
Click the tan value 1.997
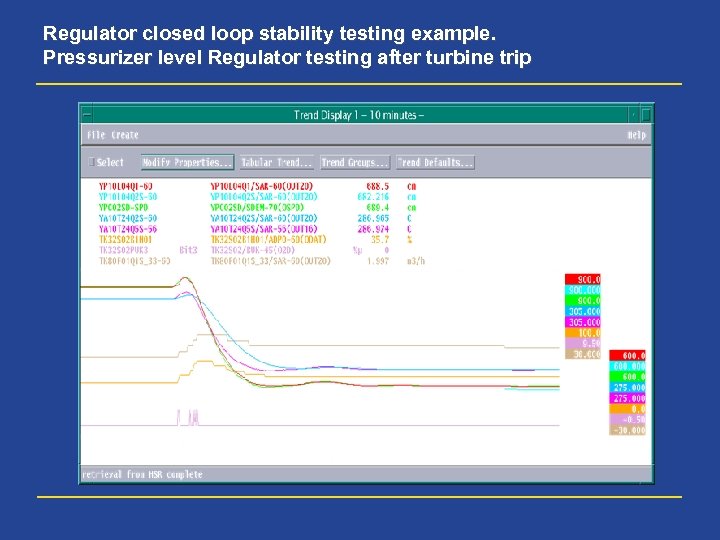pyautogui.click(x=377, y=261)
